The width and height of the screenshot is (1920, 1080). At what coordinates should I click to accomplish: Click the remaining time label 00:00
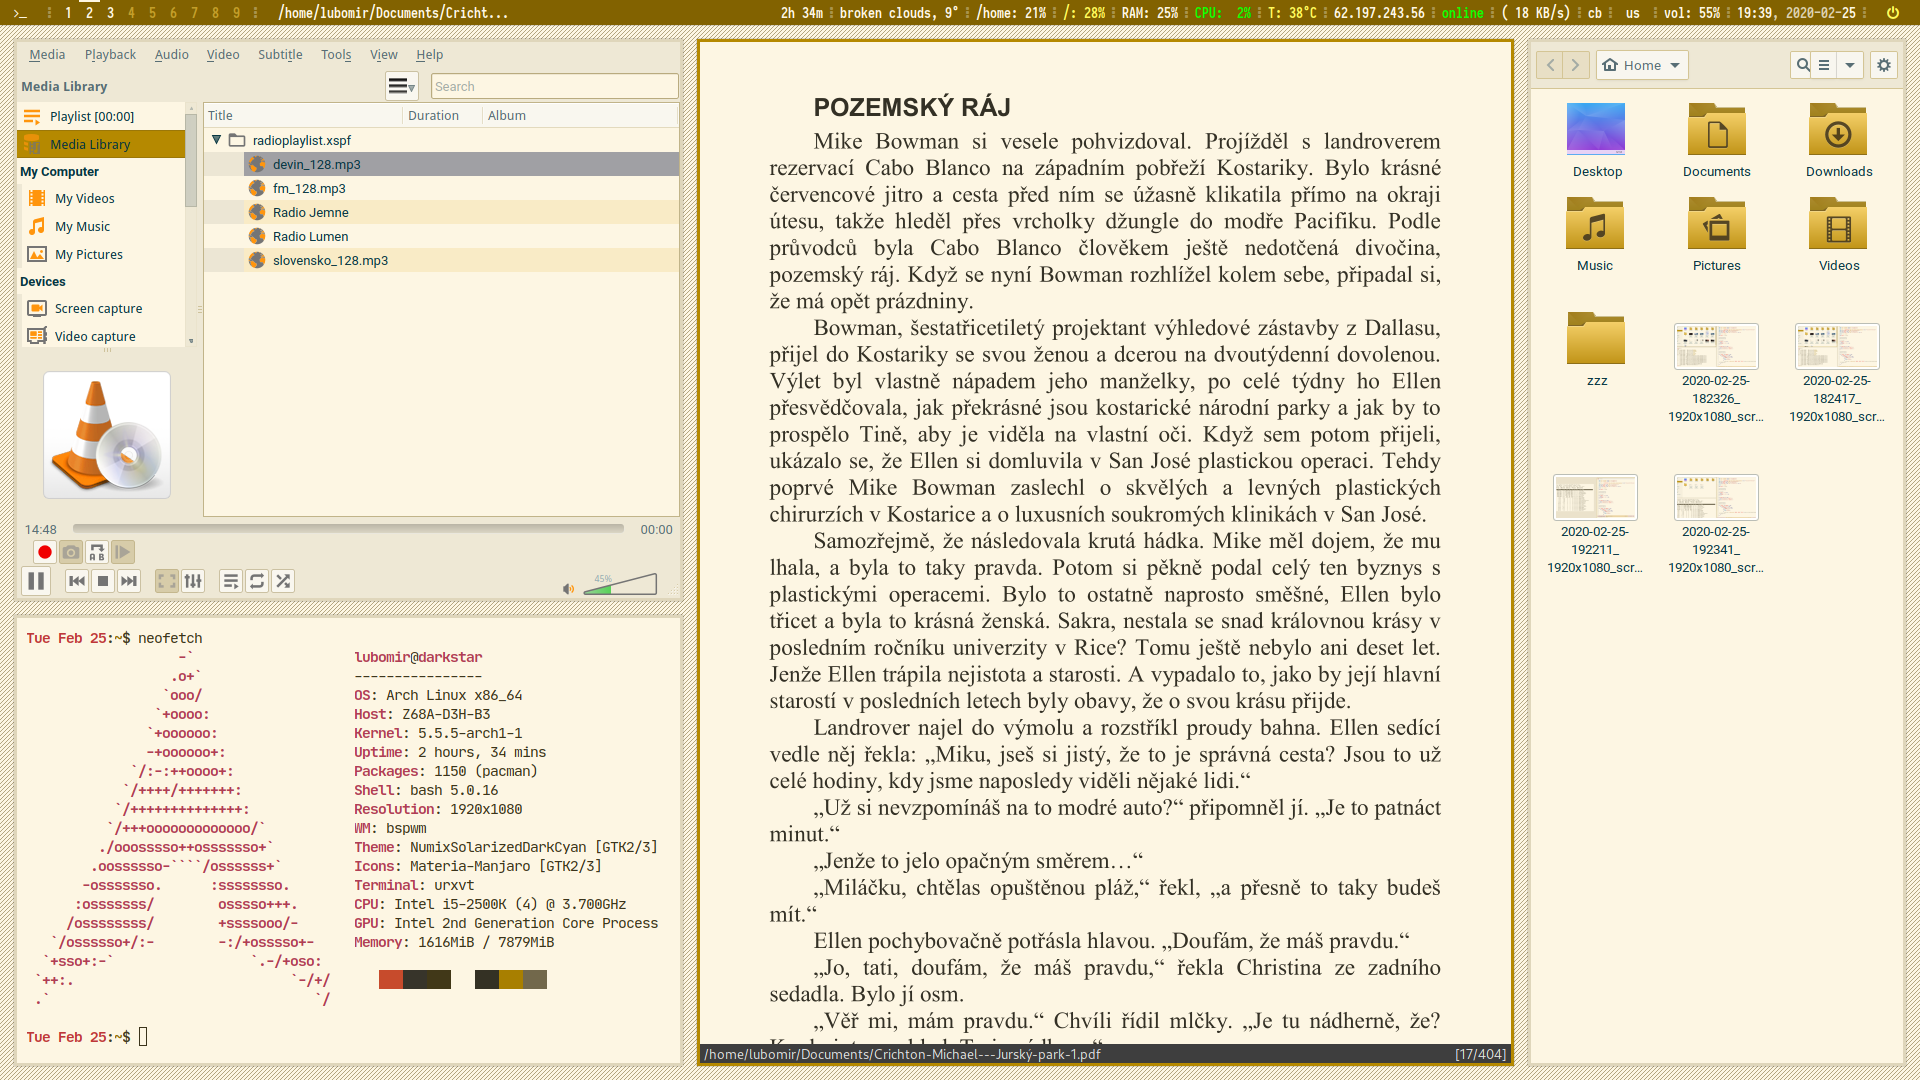point(656,529)
